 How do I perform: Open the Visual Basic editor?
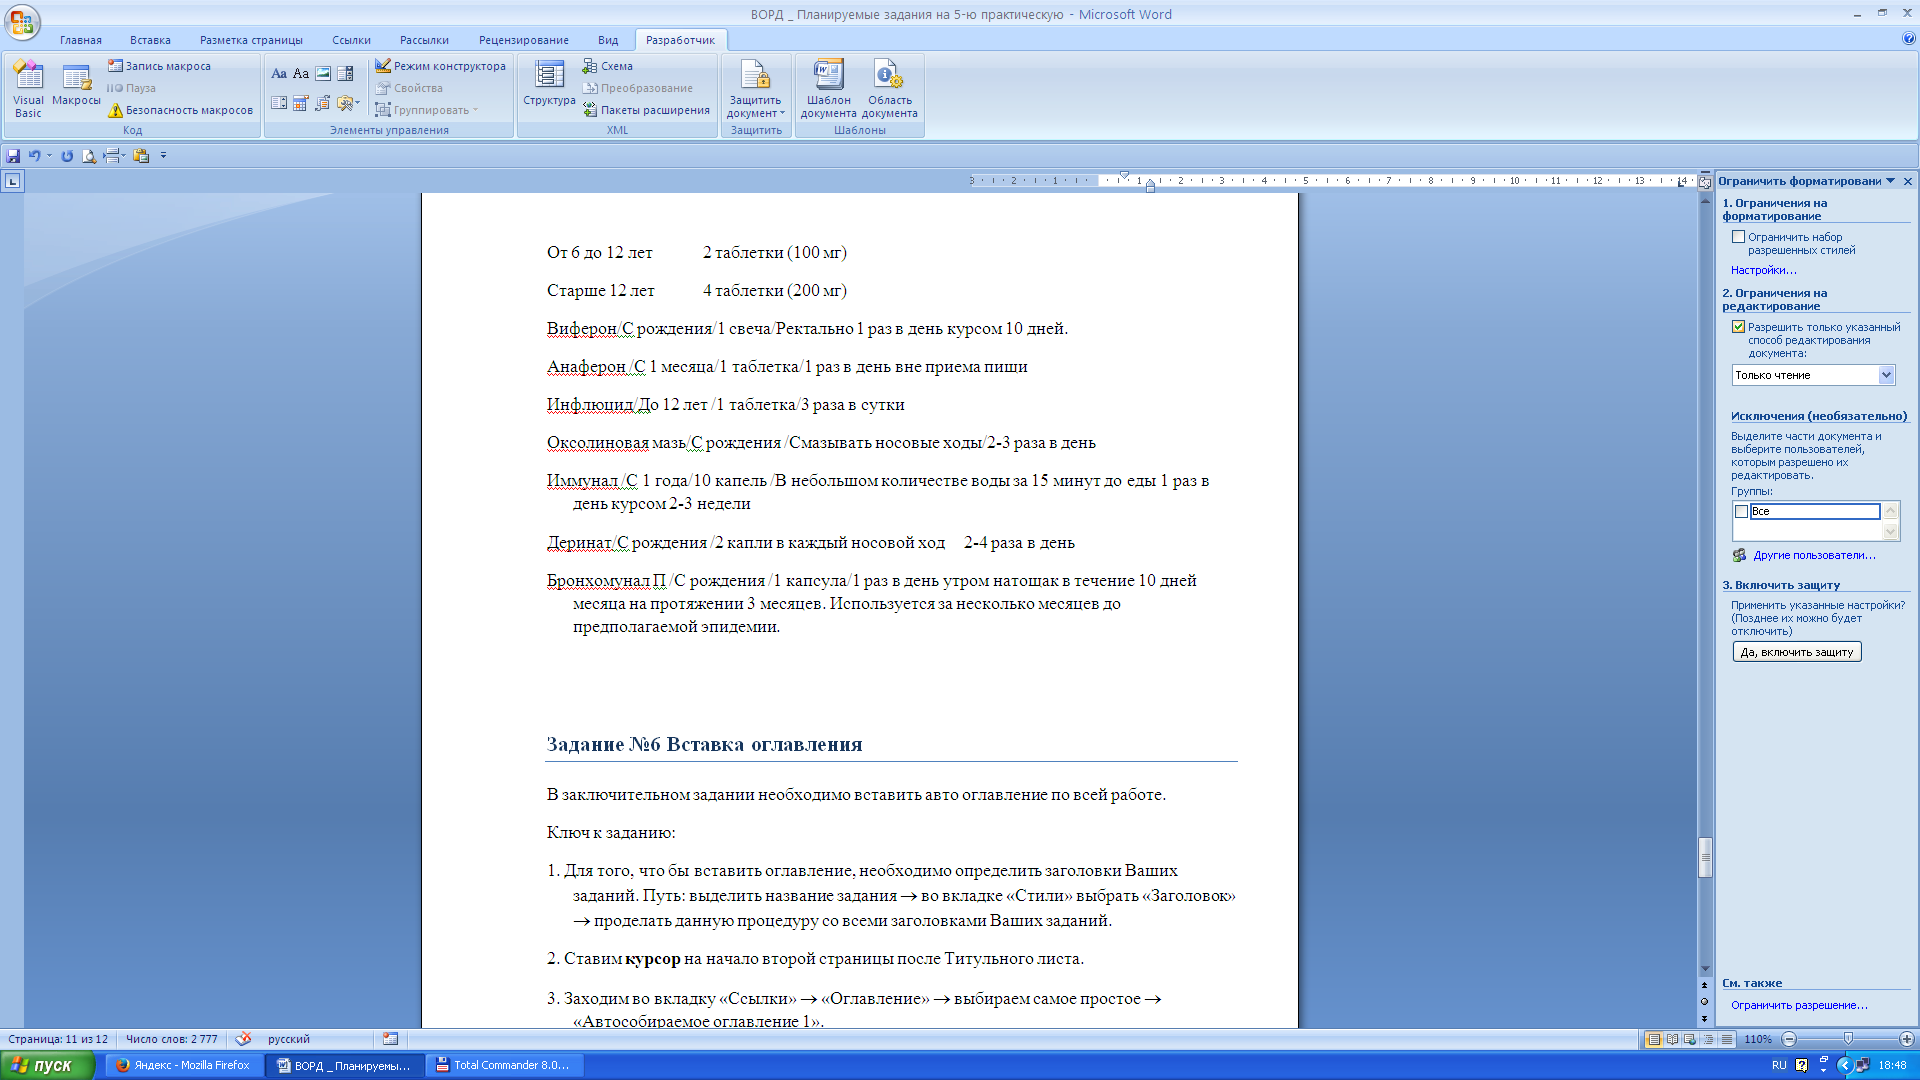click(28, 89)
